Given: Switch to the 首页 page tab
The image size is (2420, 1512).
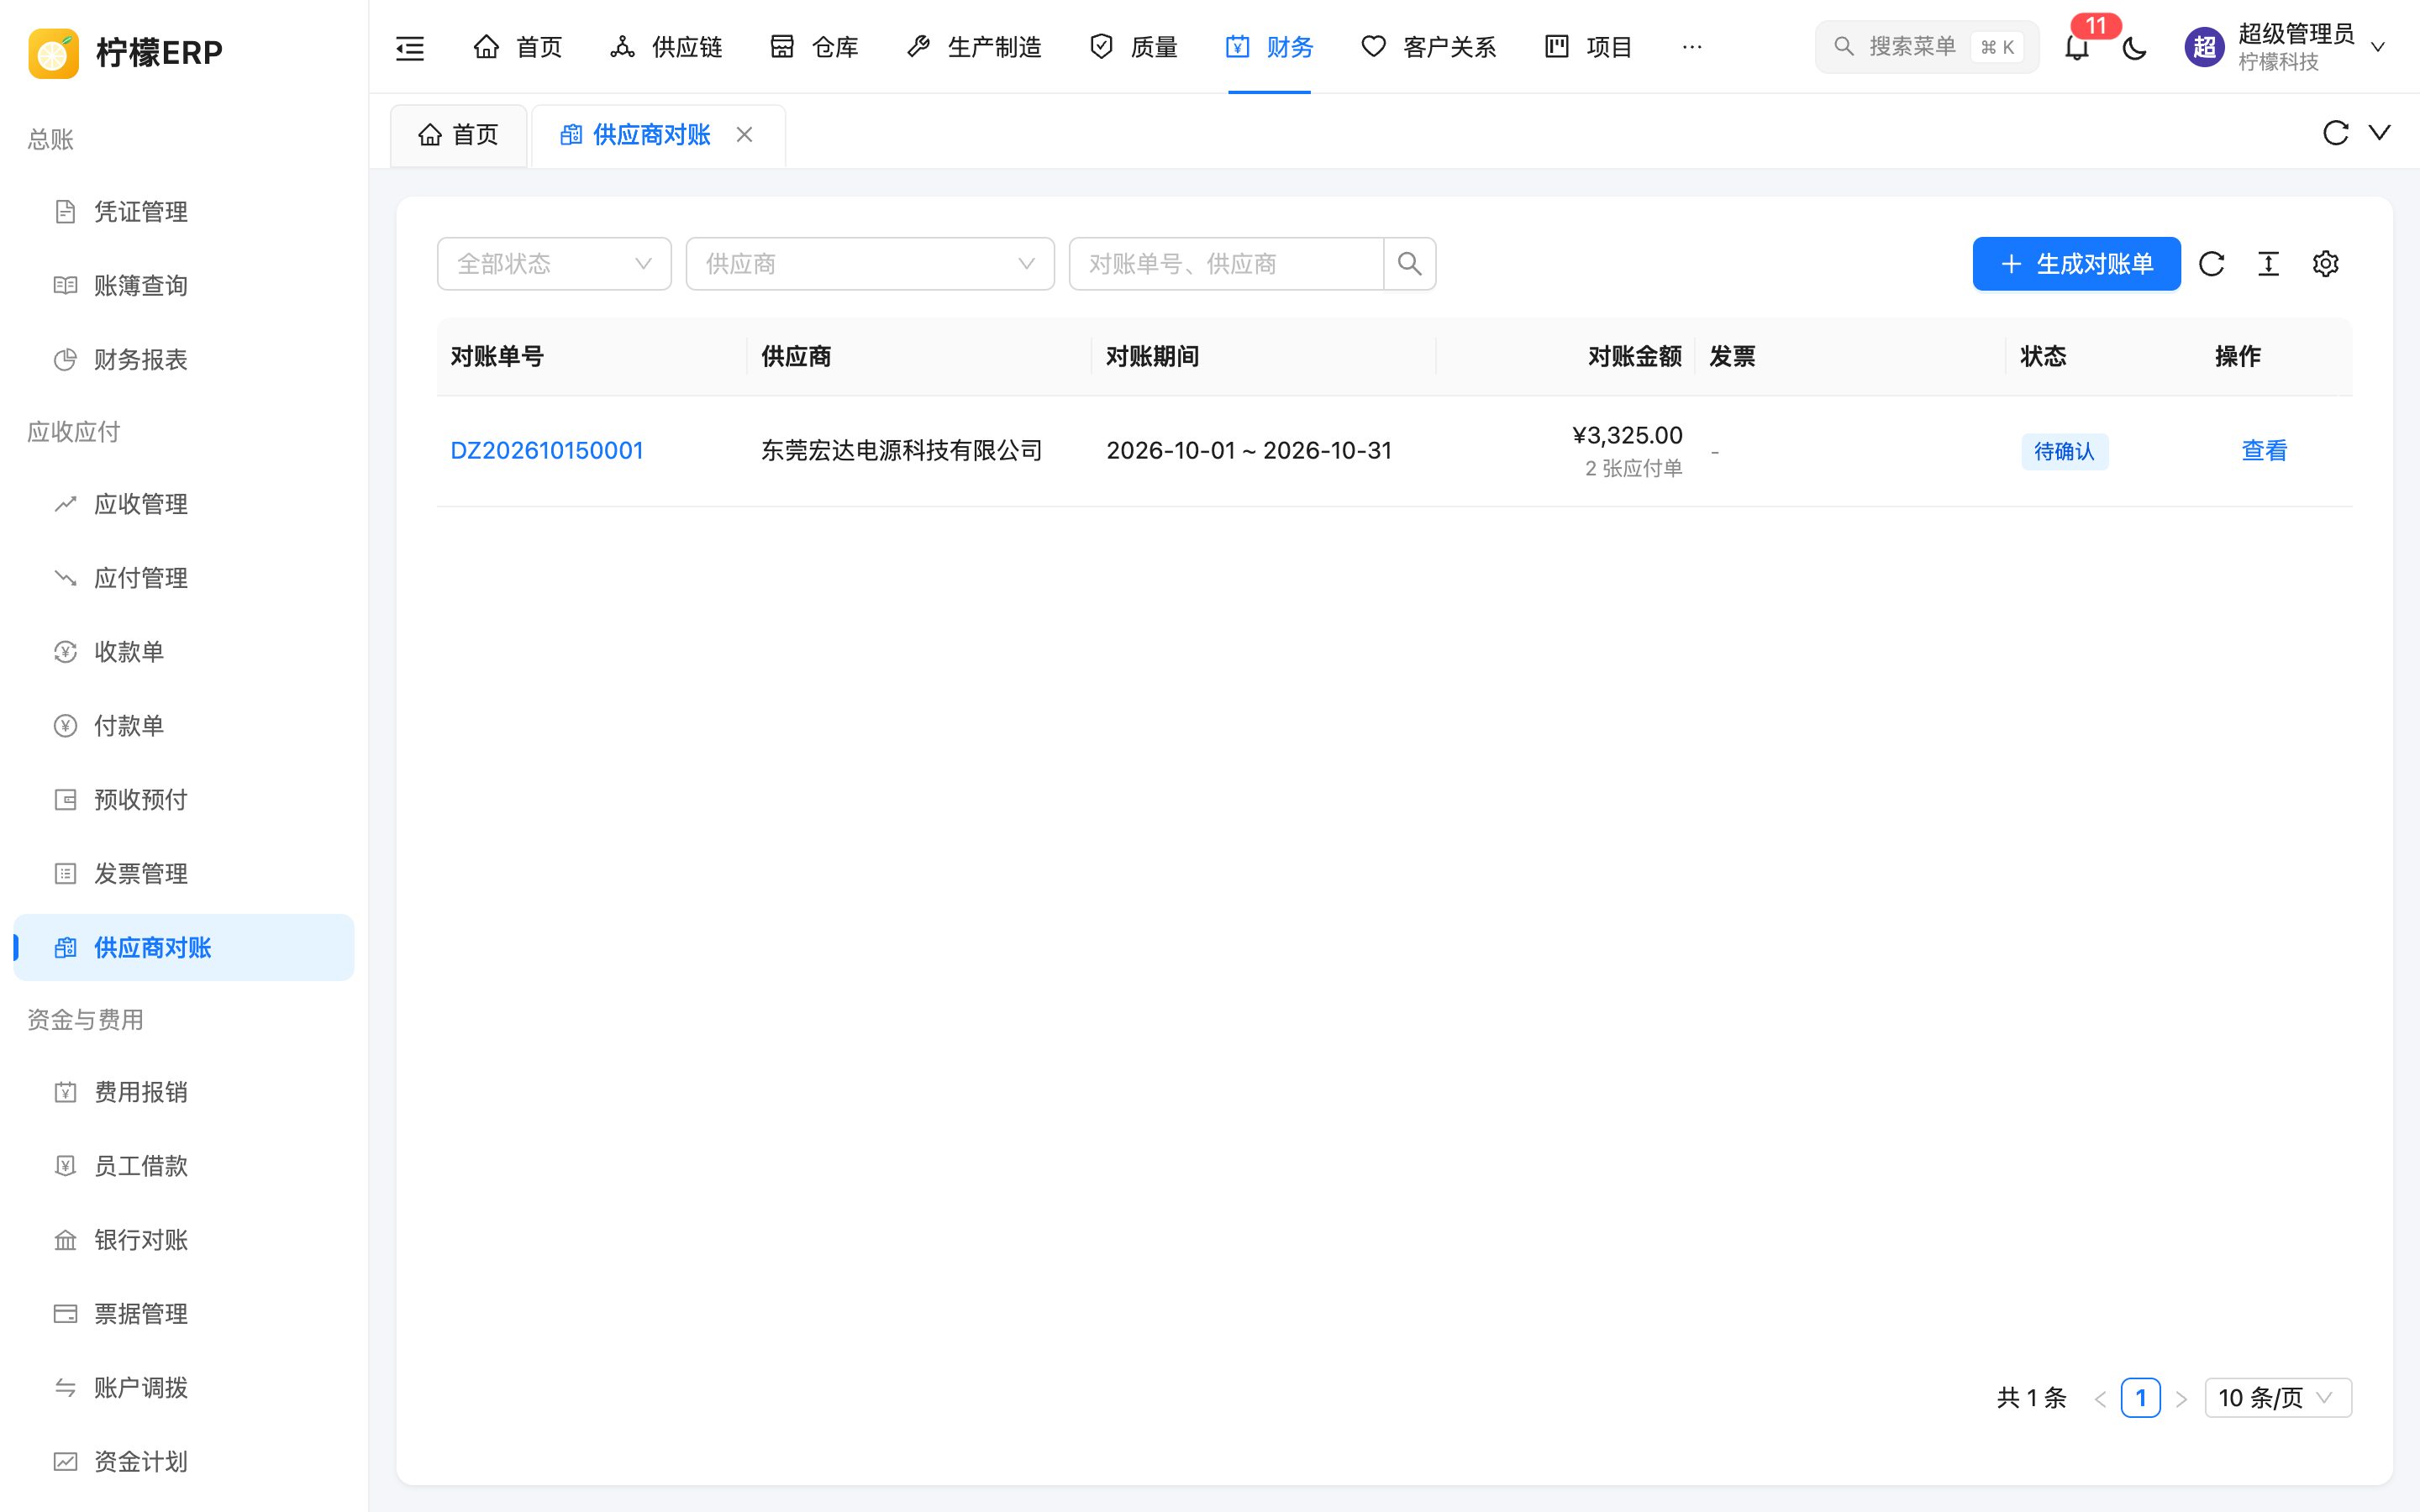Looking at the screenshot, I should click(x=458, y=135).
